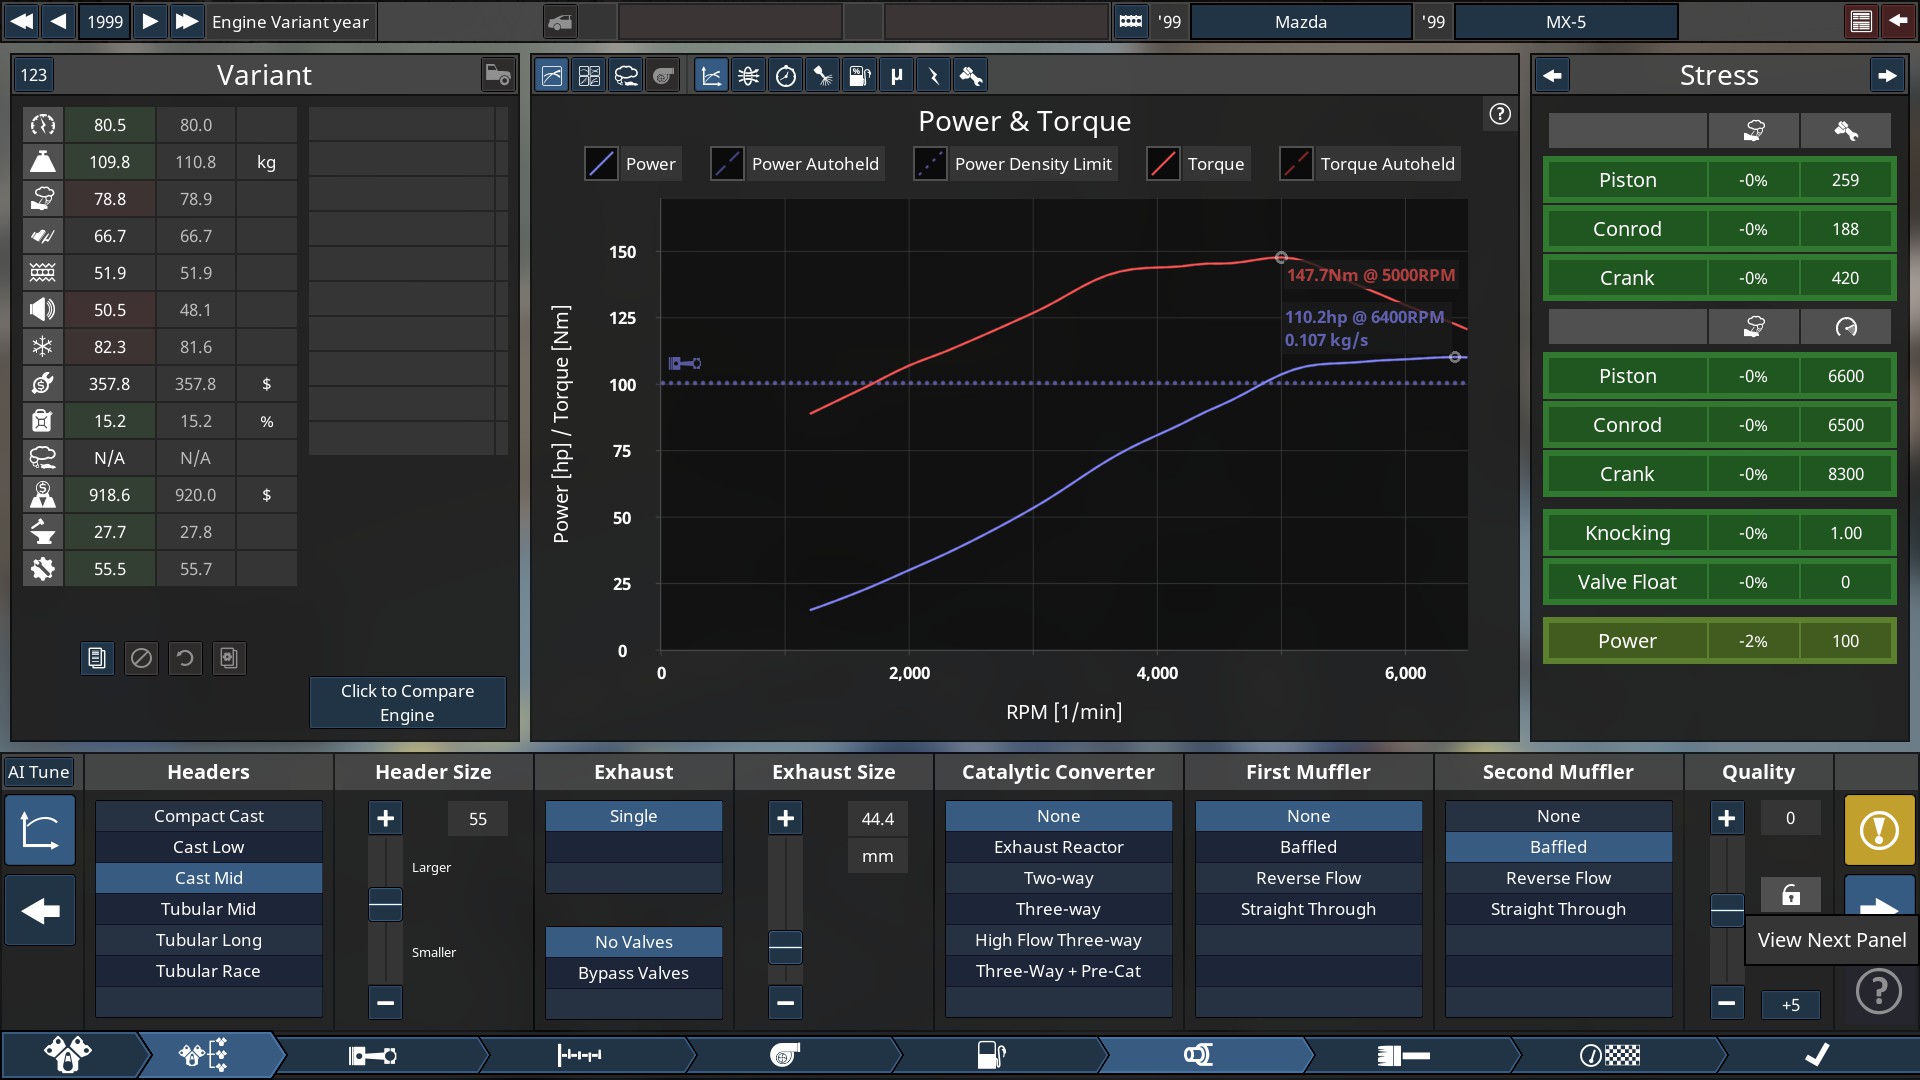The width and height of the screenshot is (1920, 1080).
Task: Open the mu friction graph
Action: coord(896,75)
